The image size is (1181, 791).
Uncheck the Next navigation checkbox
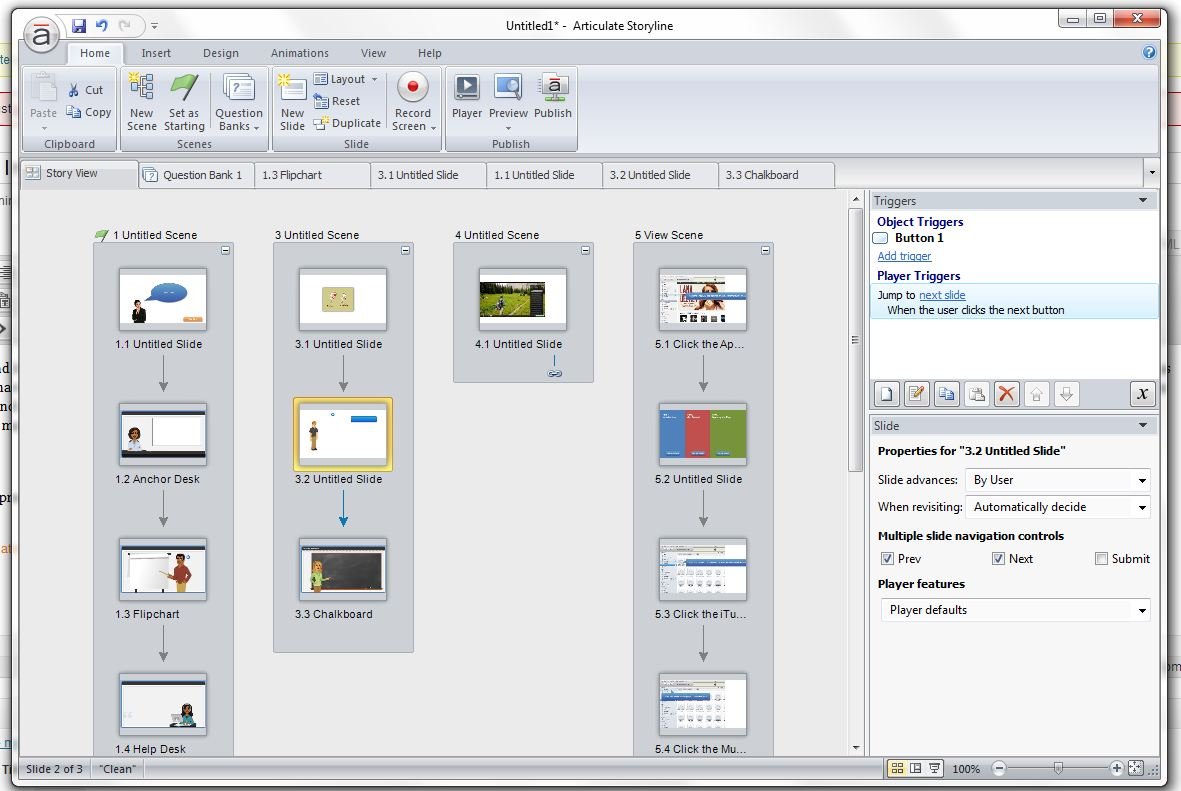998,559
